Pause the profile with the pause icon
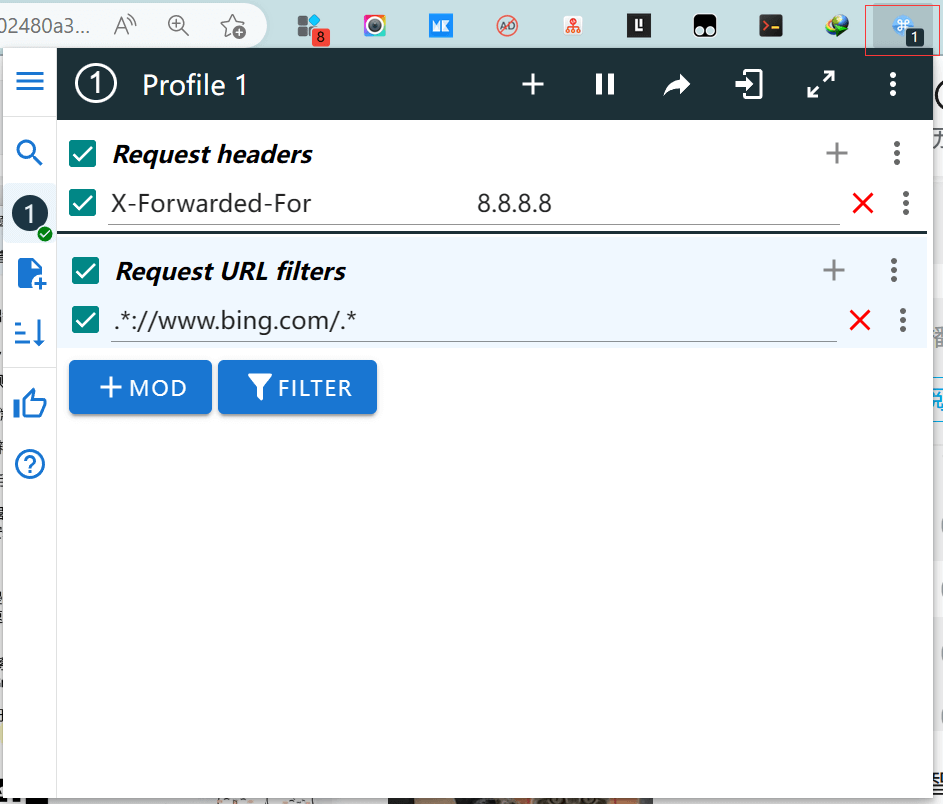Screen dimensions: 943x804 click(x=605, y=85)
